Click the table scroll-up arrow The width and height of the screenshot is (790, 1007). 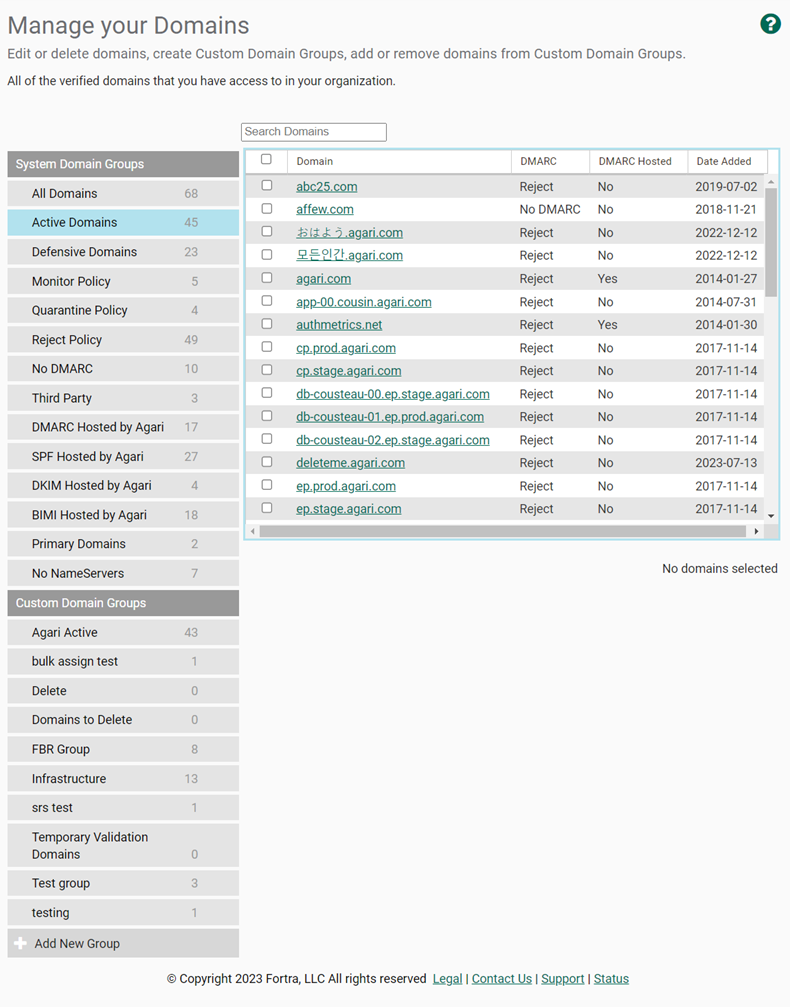pyautogui.click(x=771, y=182)
